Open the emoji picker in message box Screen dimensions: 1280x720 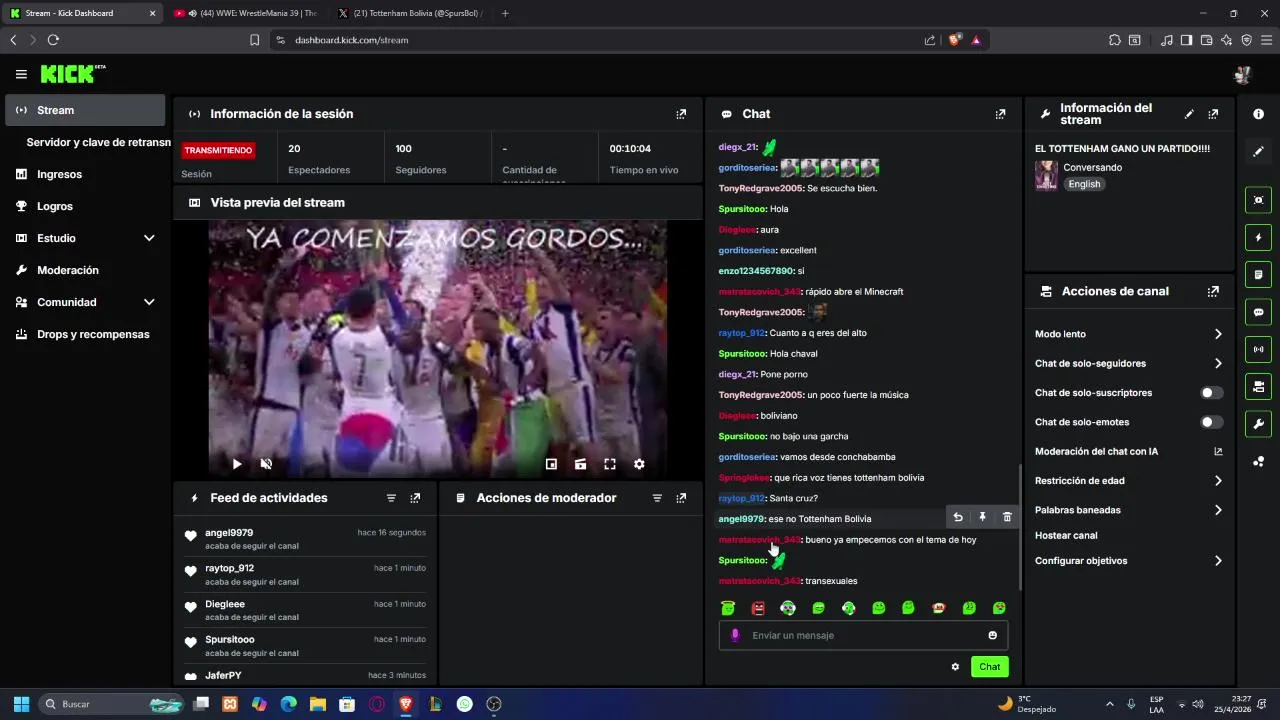coord(992,635)
